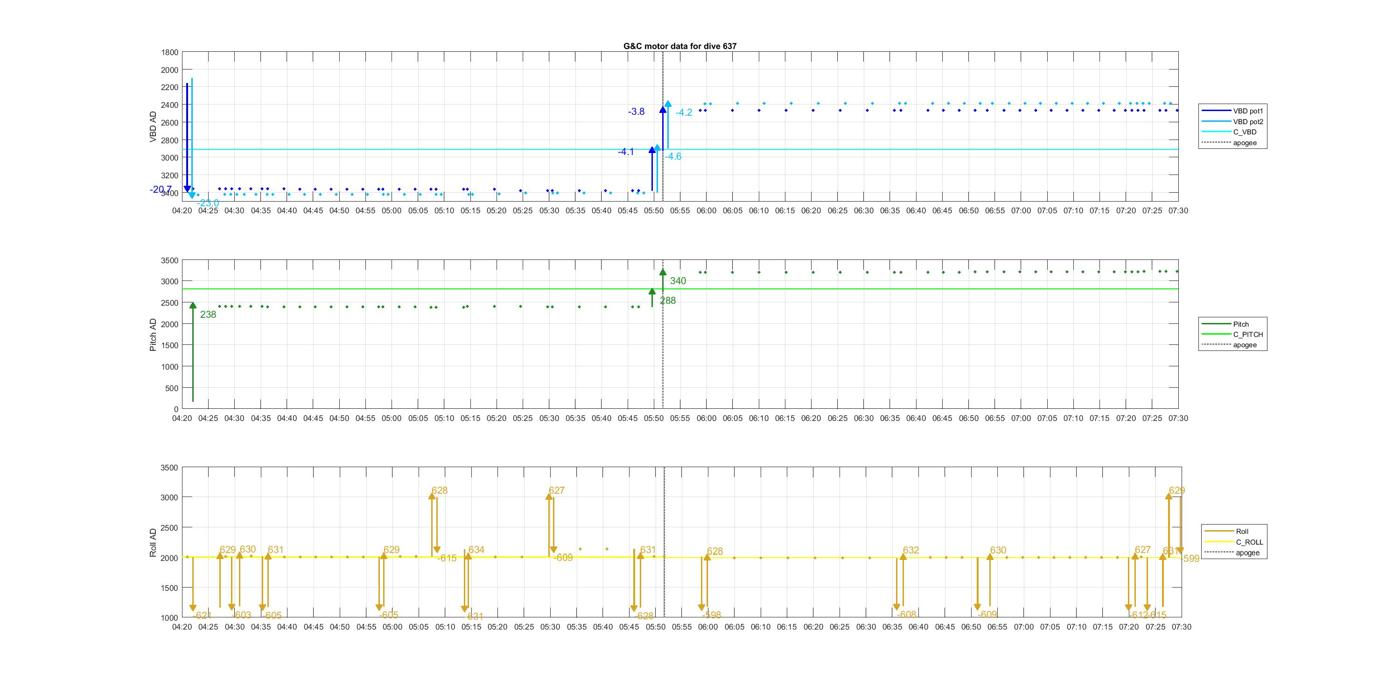Viewport: 1400px width, 693px height.
Task: Select the 'C_ROLL' legend entry
Action: pyautogui.click(x=1234, y=542)
